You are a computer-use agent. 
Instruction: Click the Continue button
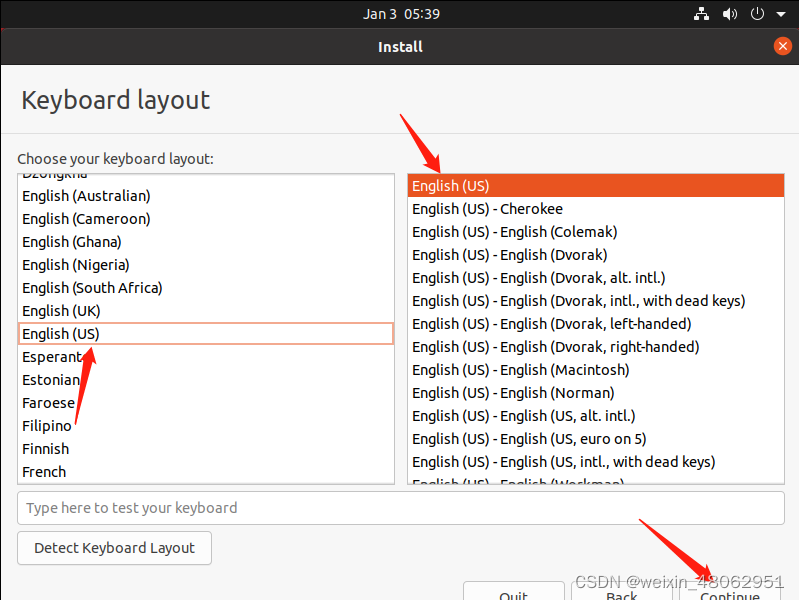pos(729,592)
